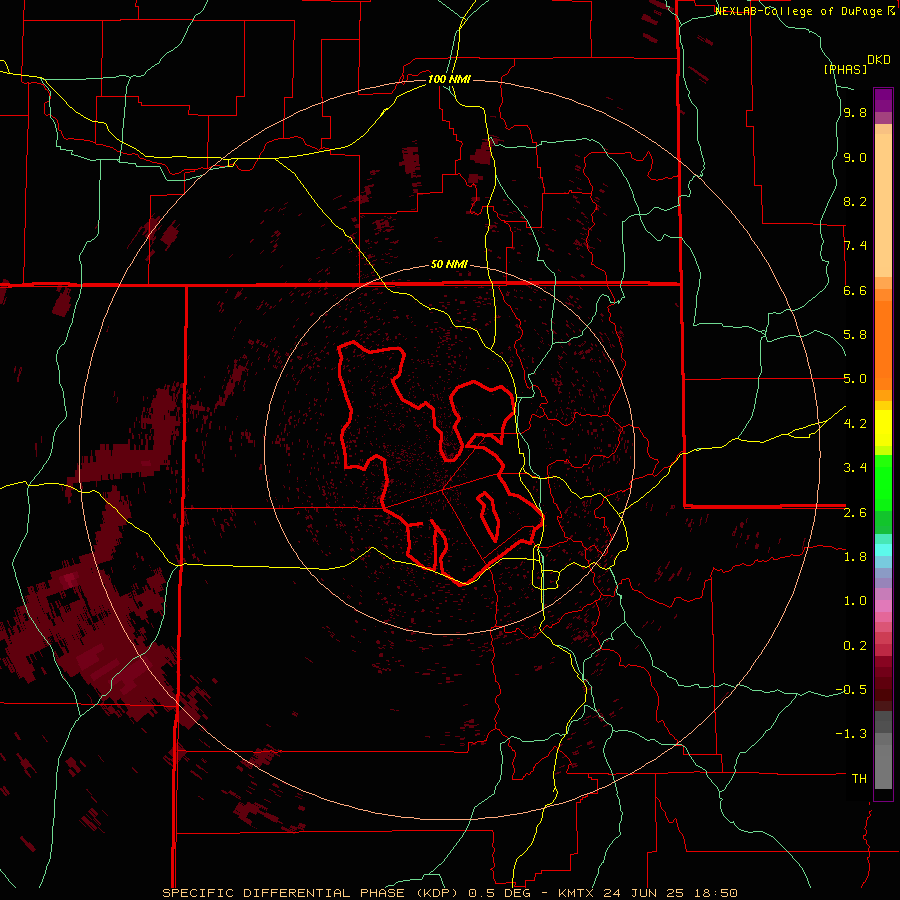This screenshot has width=900, height=900.
Task: Click the 7.4 value on the scale
Action: [x=855, y=246]
